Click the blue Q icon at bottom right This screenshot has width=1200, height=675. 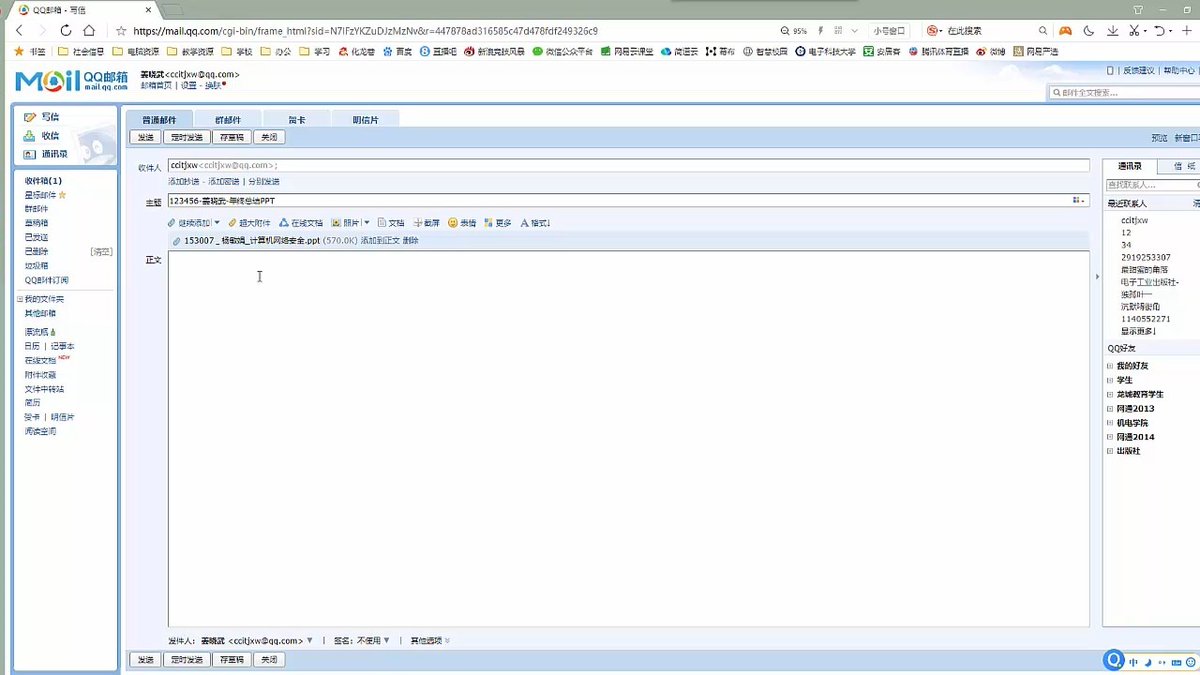pos(1114,660)
